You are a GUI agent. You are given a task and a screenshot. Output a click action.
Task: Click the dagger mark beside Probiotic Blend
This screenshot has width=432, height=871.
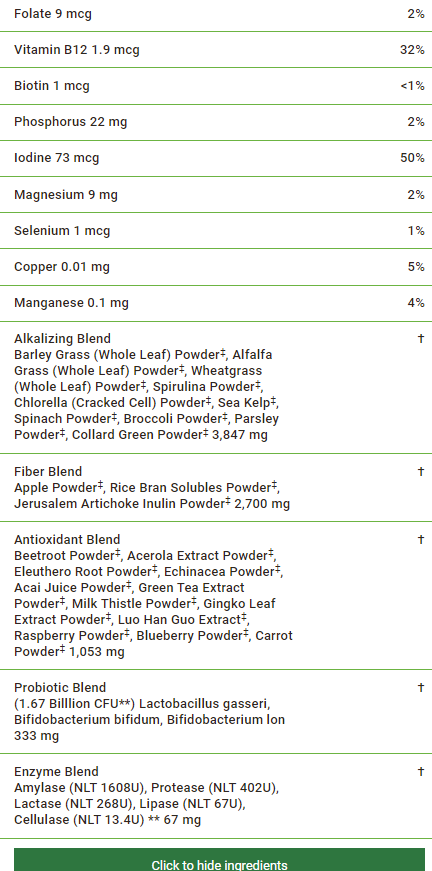421,688
